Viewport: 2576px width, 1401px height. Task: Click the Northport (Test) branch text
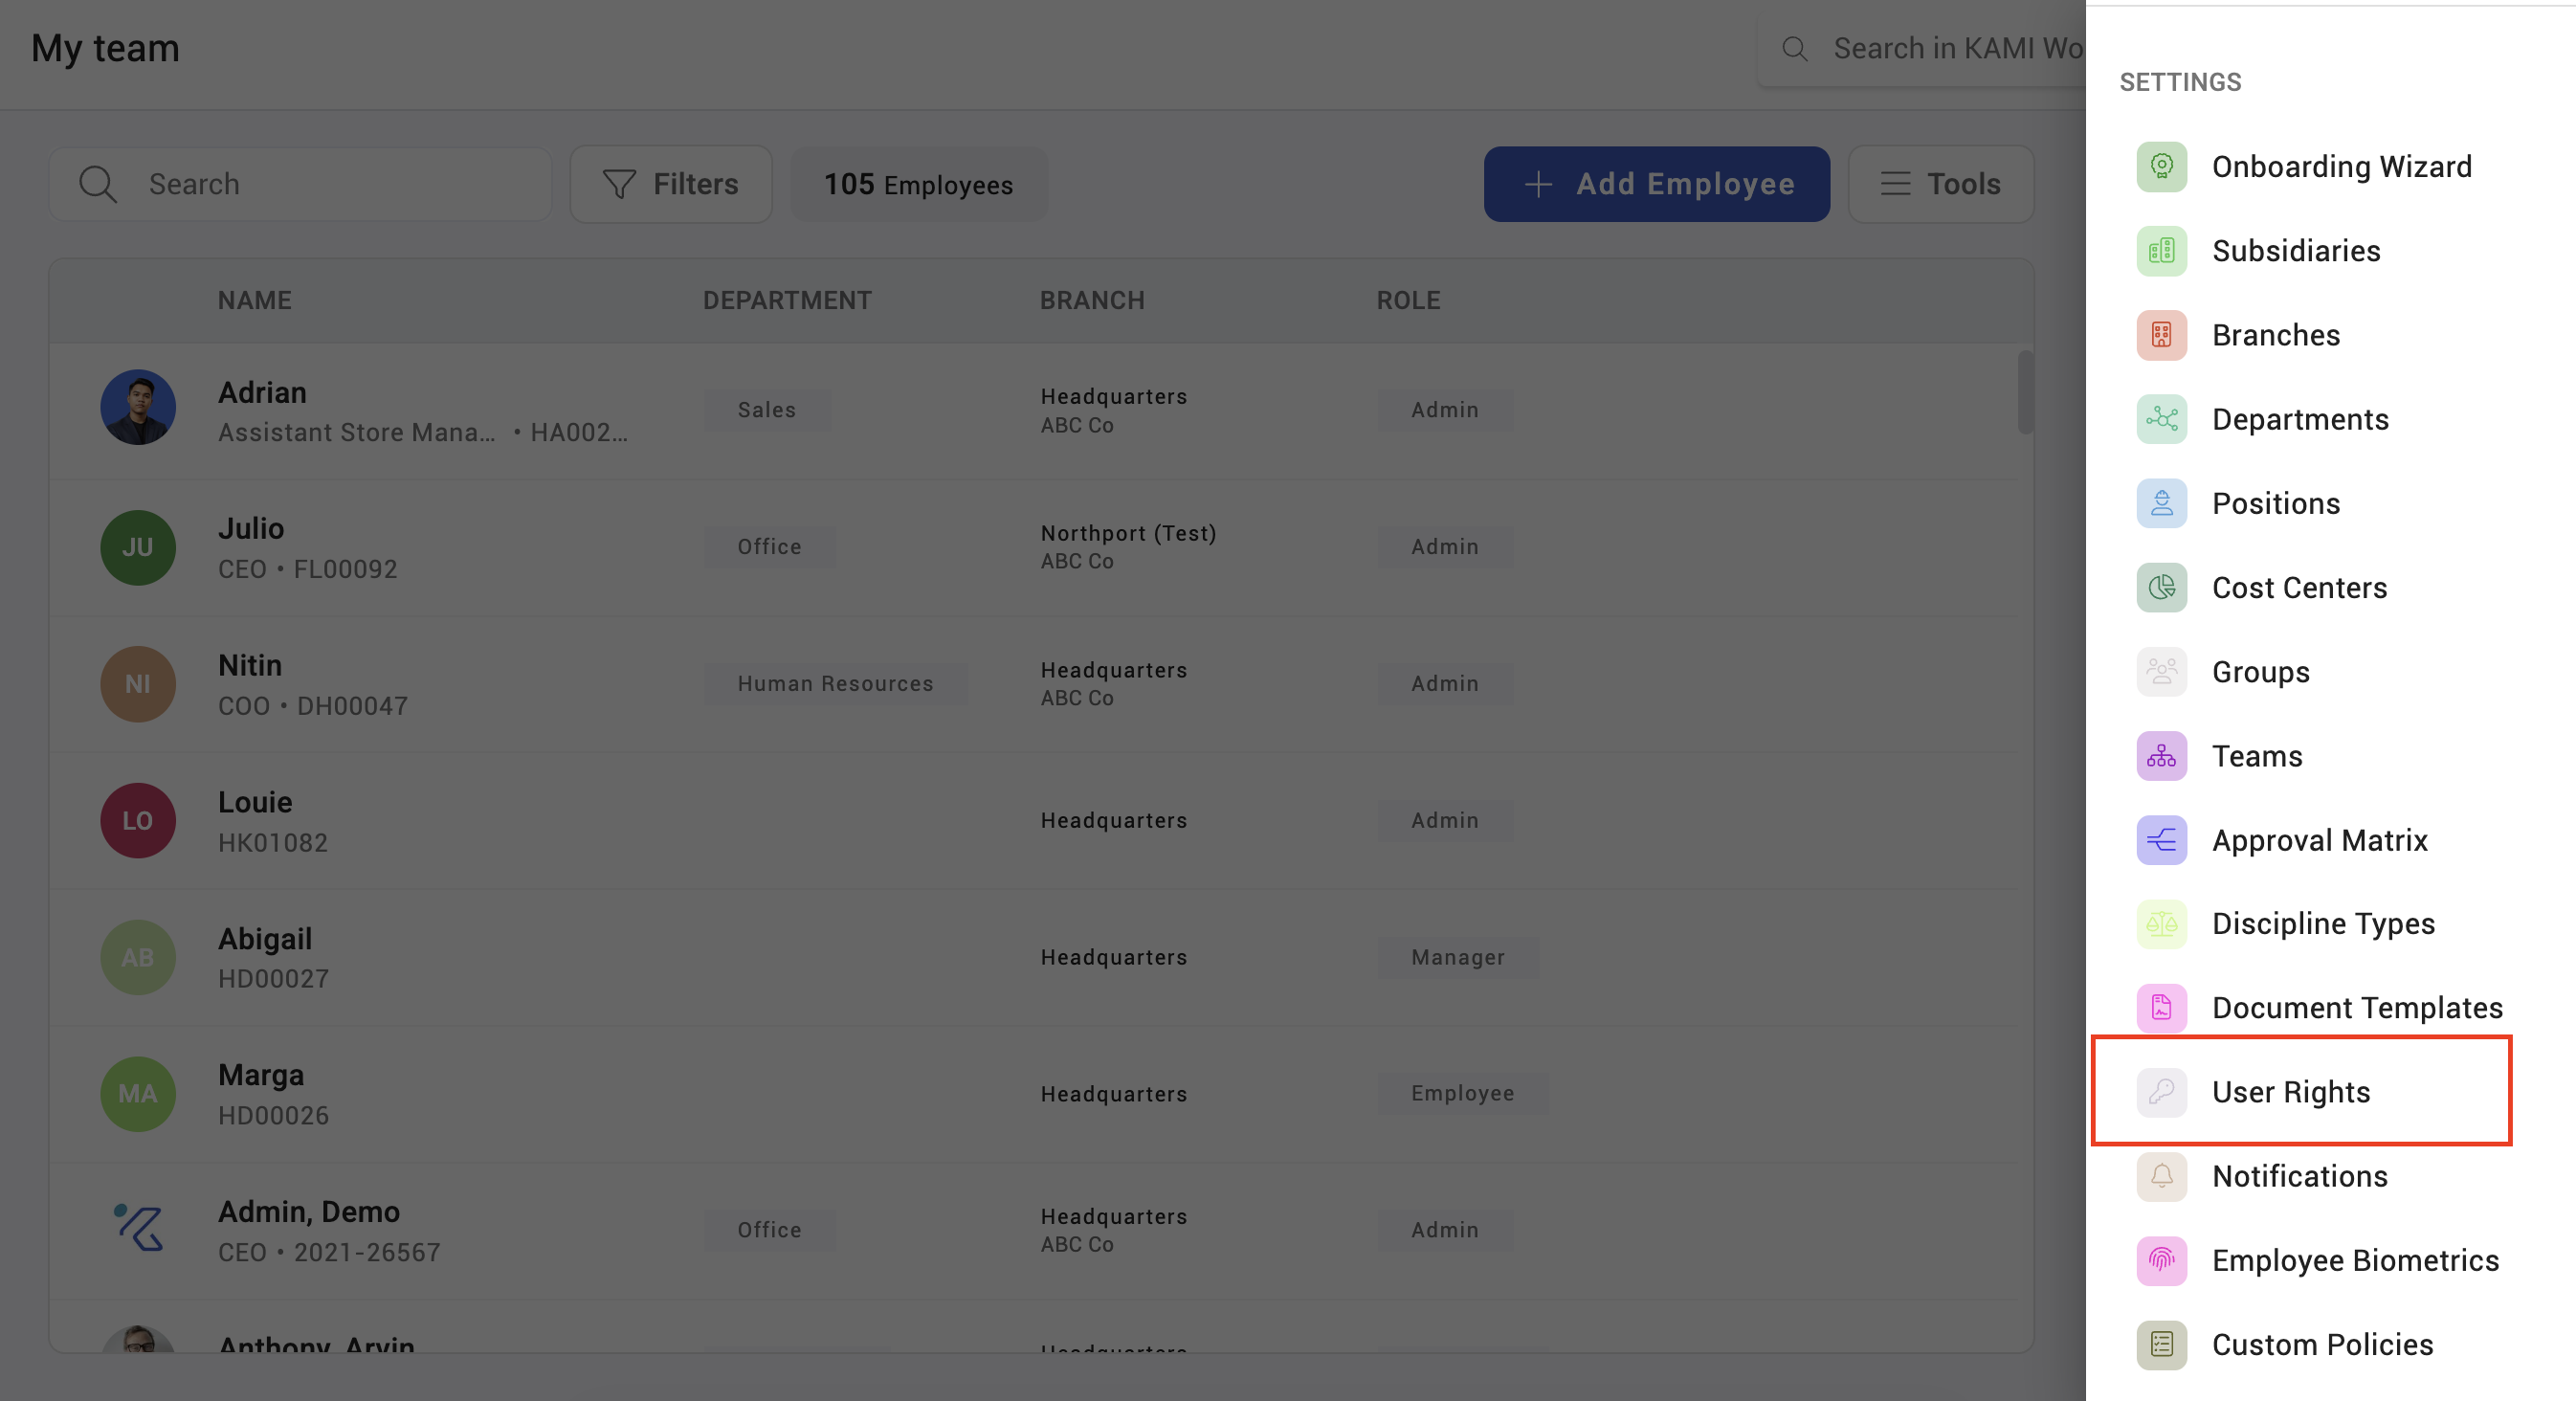coord(1128,533)
